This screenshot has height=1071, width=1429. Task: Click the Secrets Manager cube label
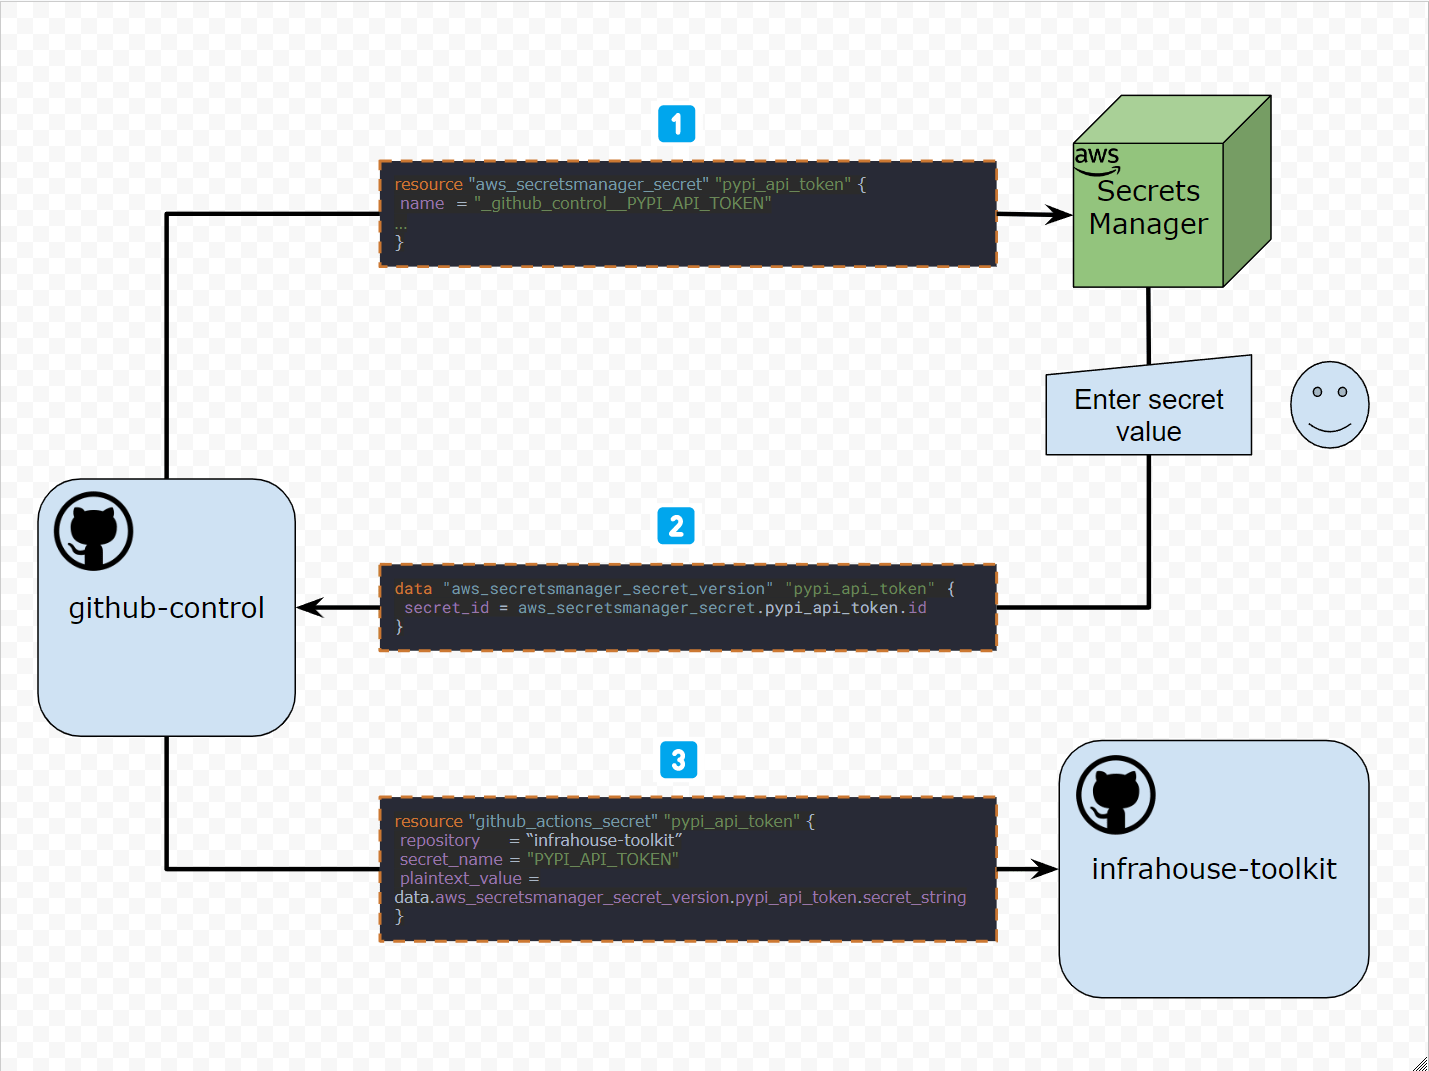coord(1149,207)
